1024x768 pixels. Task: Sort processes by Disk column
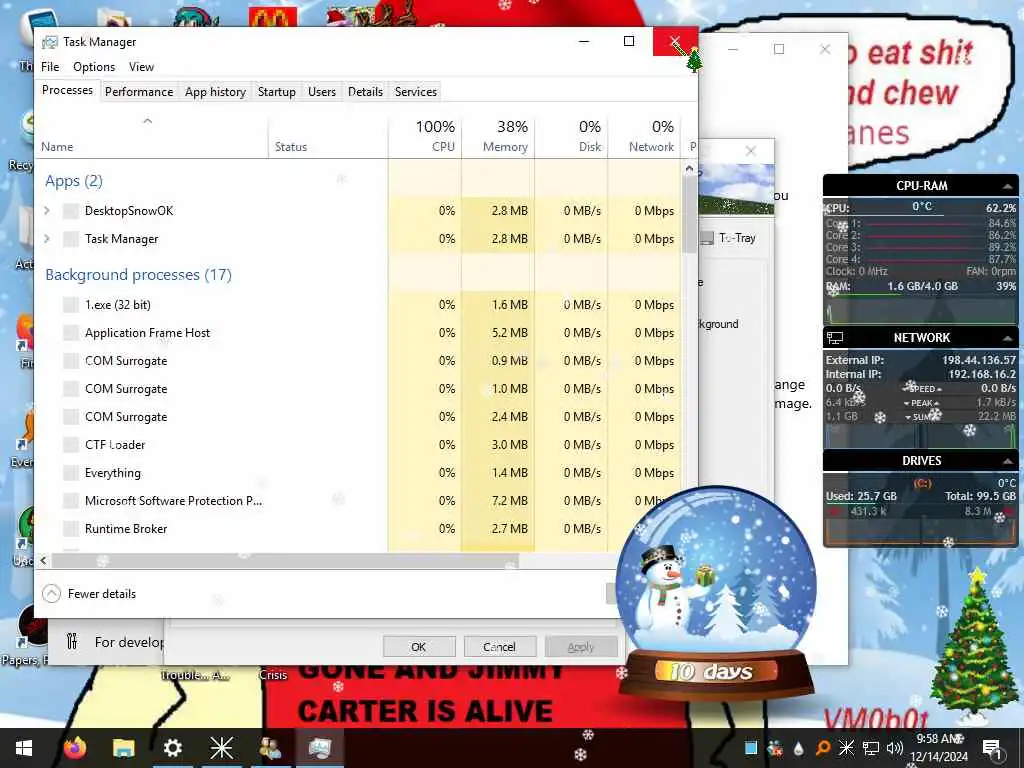pos(571,136)
